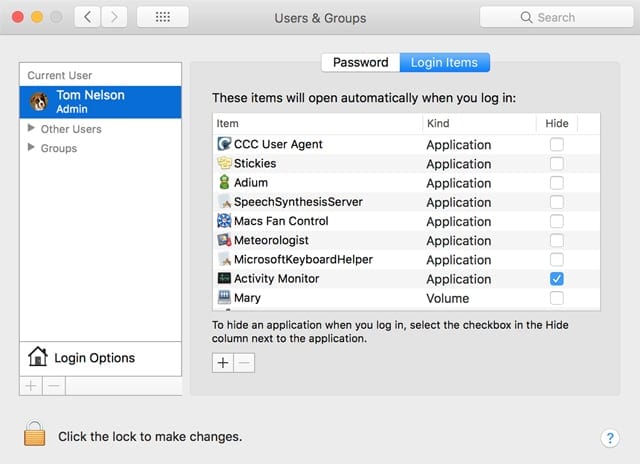Enable Hide checkbox for Stickies
The height and width of the screenshot is (464, 640).
tap(557, 164)
